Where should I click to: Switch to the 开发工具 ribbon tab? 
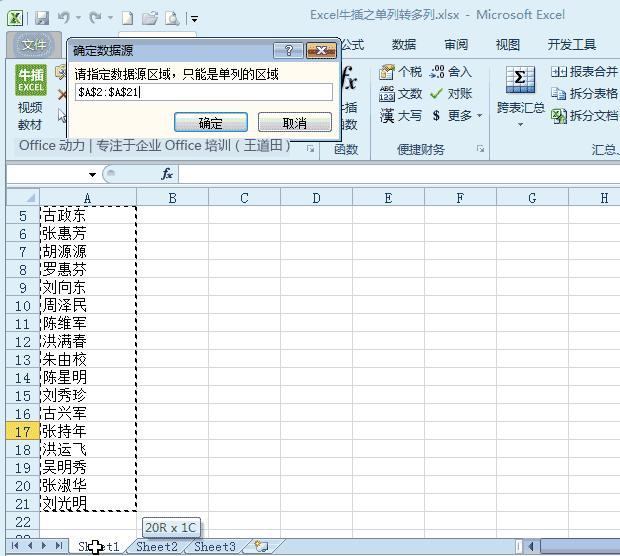pos(572,45)
